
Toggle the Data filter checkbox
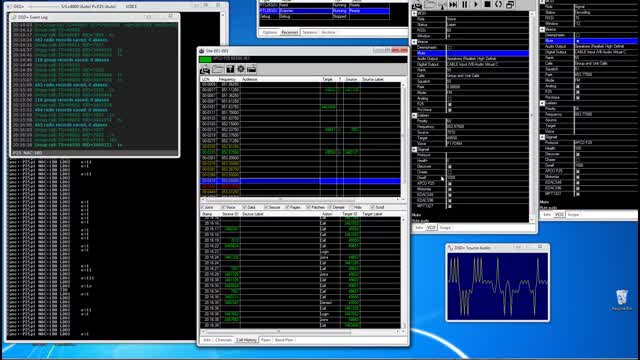pyautogui.click(x=244, y=207)
